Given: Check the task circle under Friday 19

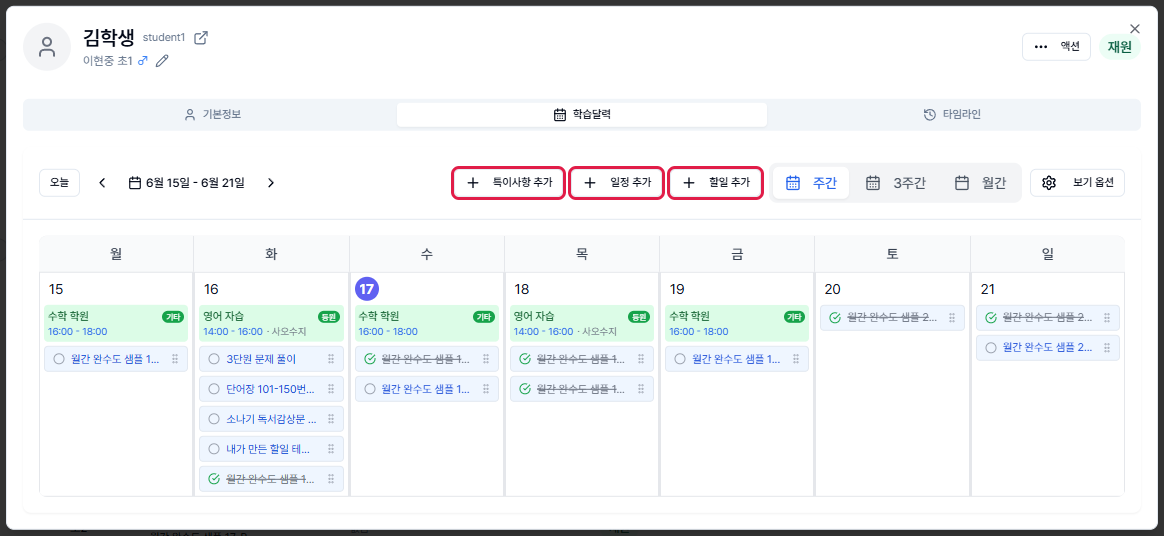Looking at the screenshot, I should [x=679, y=359].
